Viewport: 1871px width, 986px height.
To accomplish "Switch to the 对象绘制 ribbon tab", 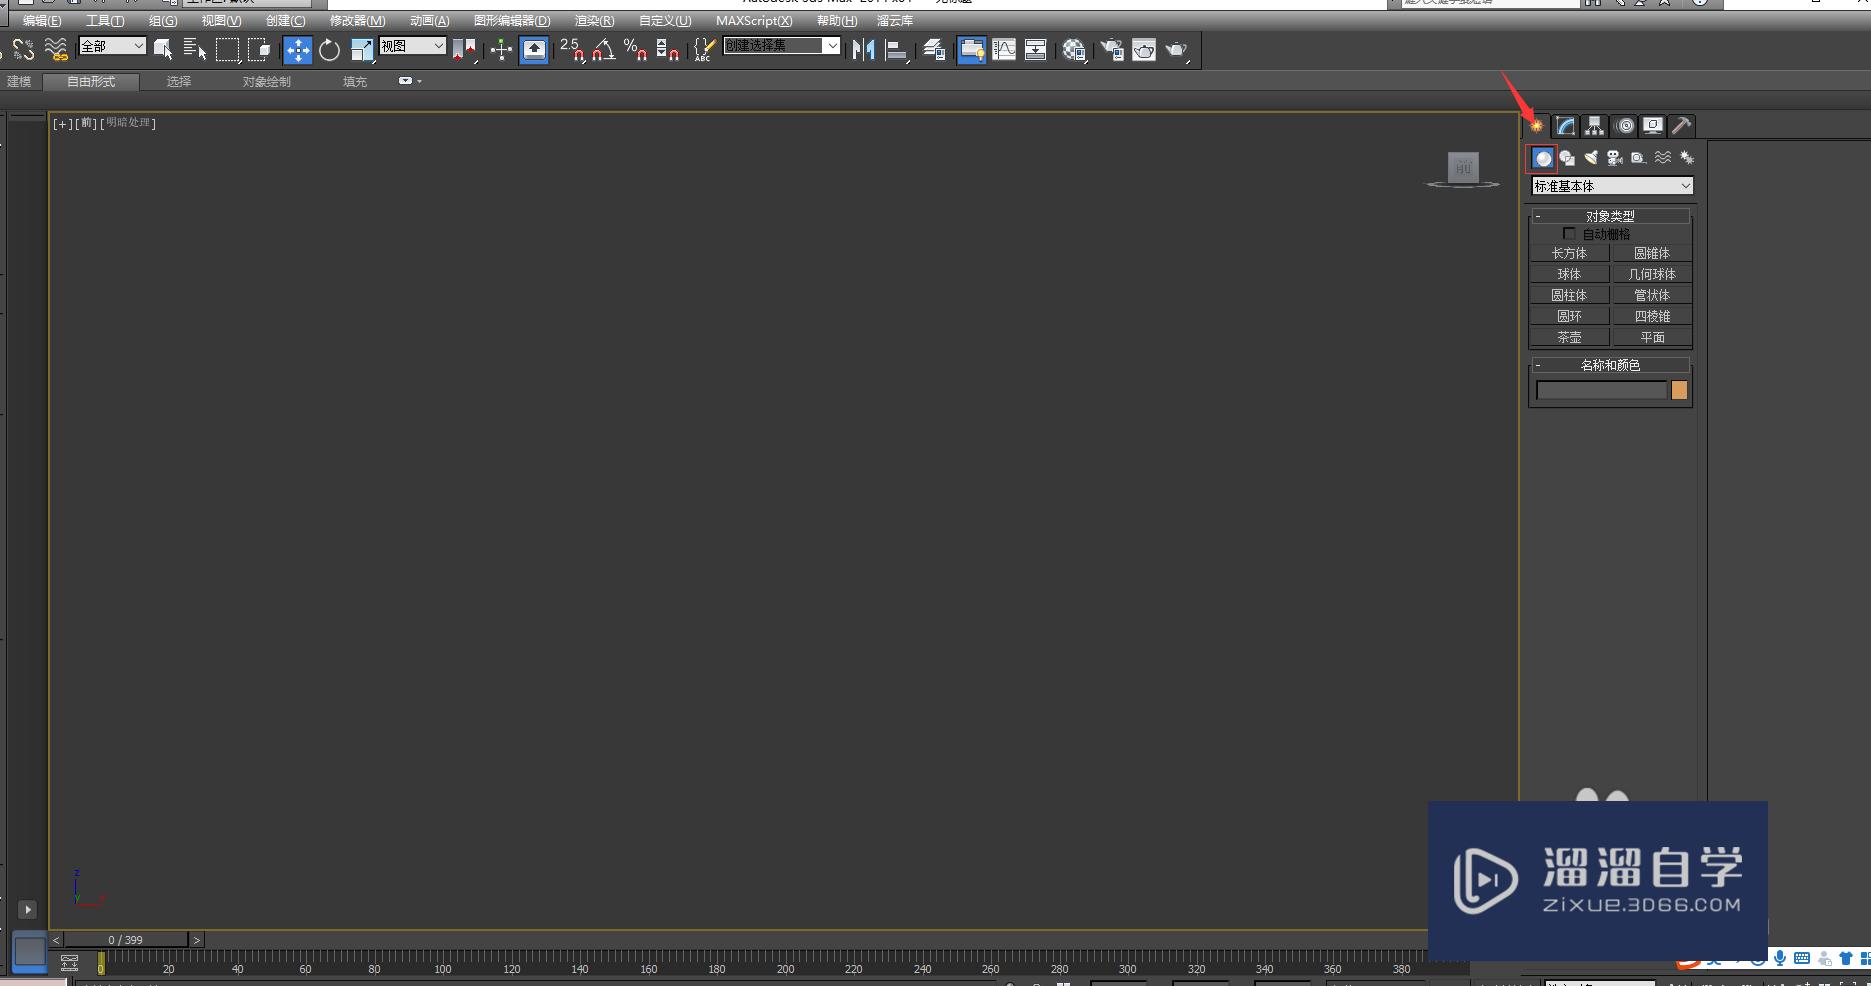I will coord(266,82).
